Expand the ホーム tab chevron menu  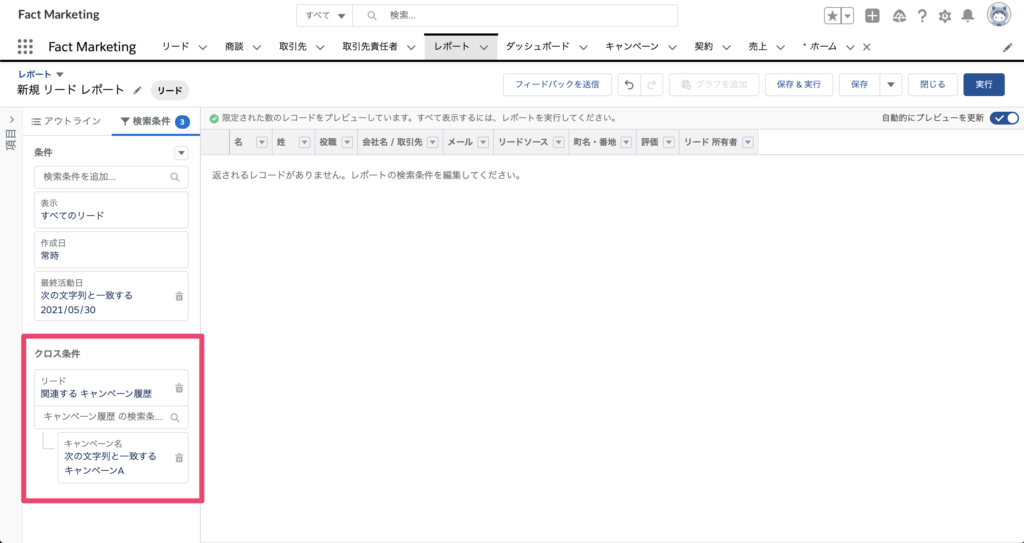(x=850, y=47)
